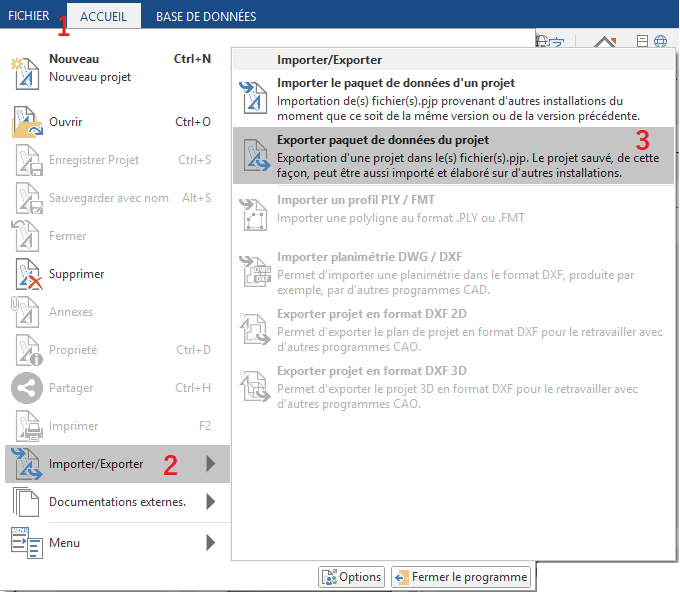Select Sauvegarder avec nom entry
The height and width of the screenshot is (593, 680).
point(117,198)
